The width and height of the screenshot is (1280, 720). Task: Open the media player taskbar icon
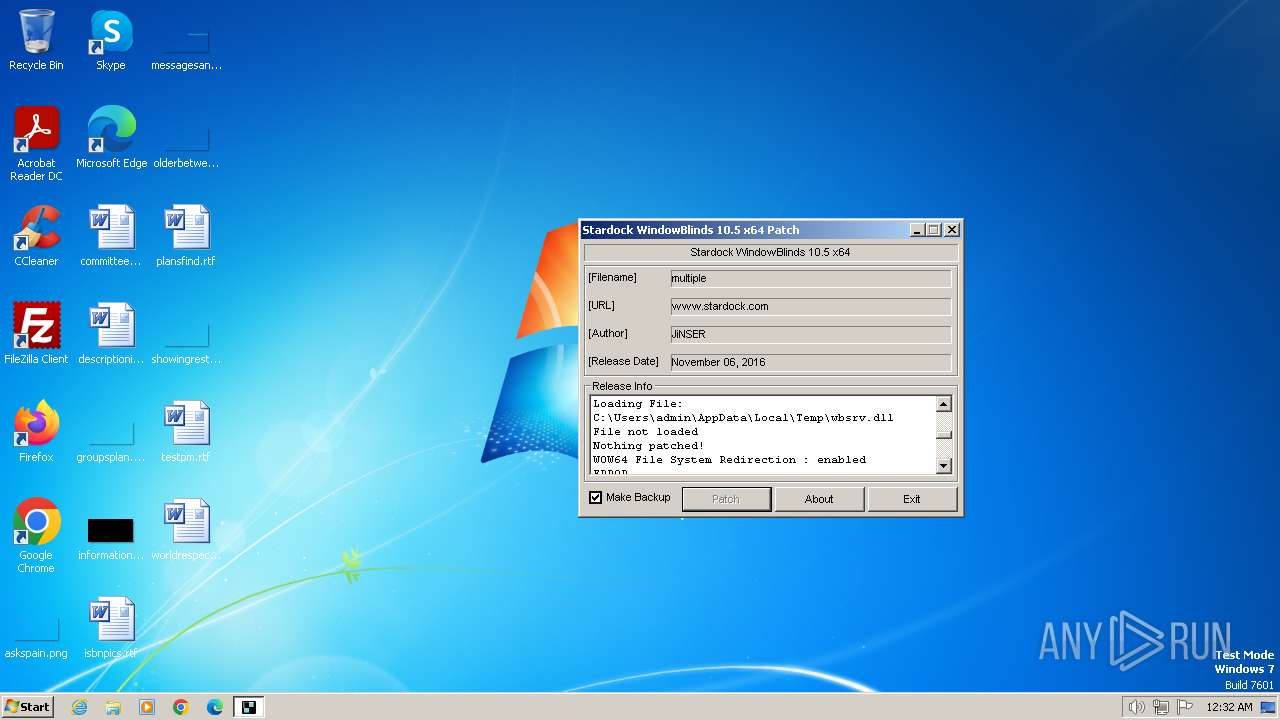tap(147, 707)
